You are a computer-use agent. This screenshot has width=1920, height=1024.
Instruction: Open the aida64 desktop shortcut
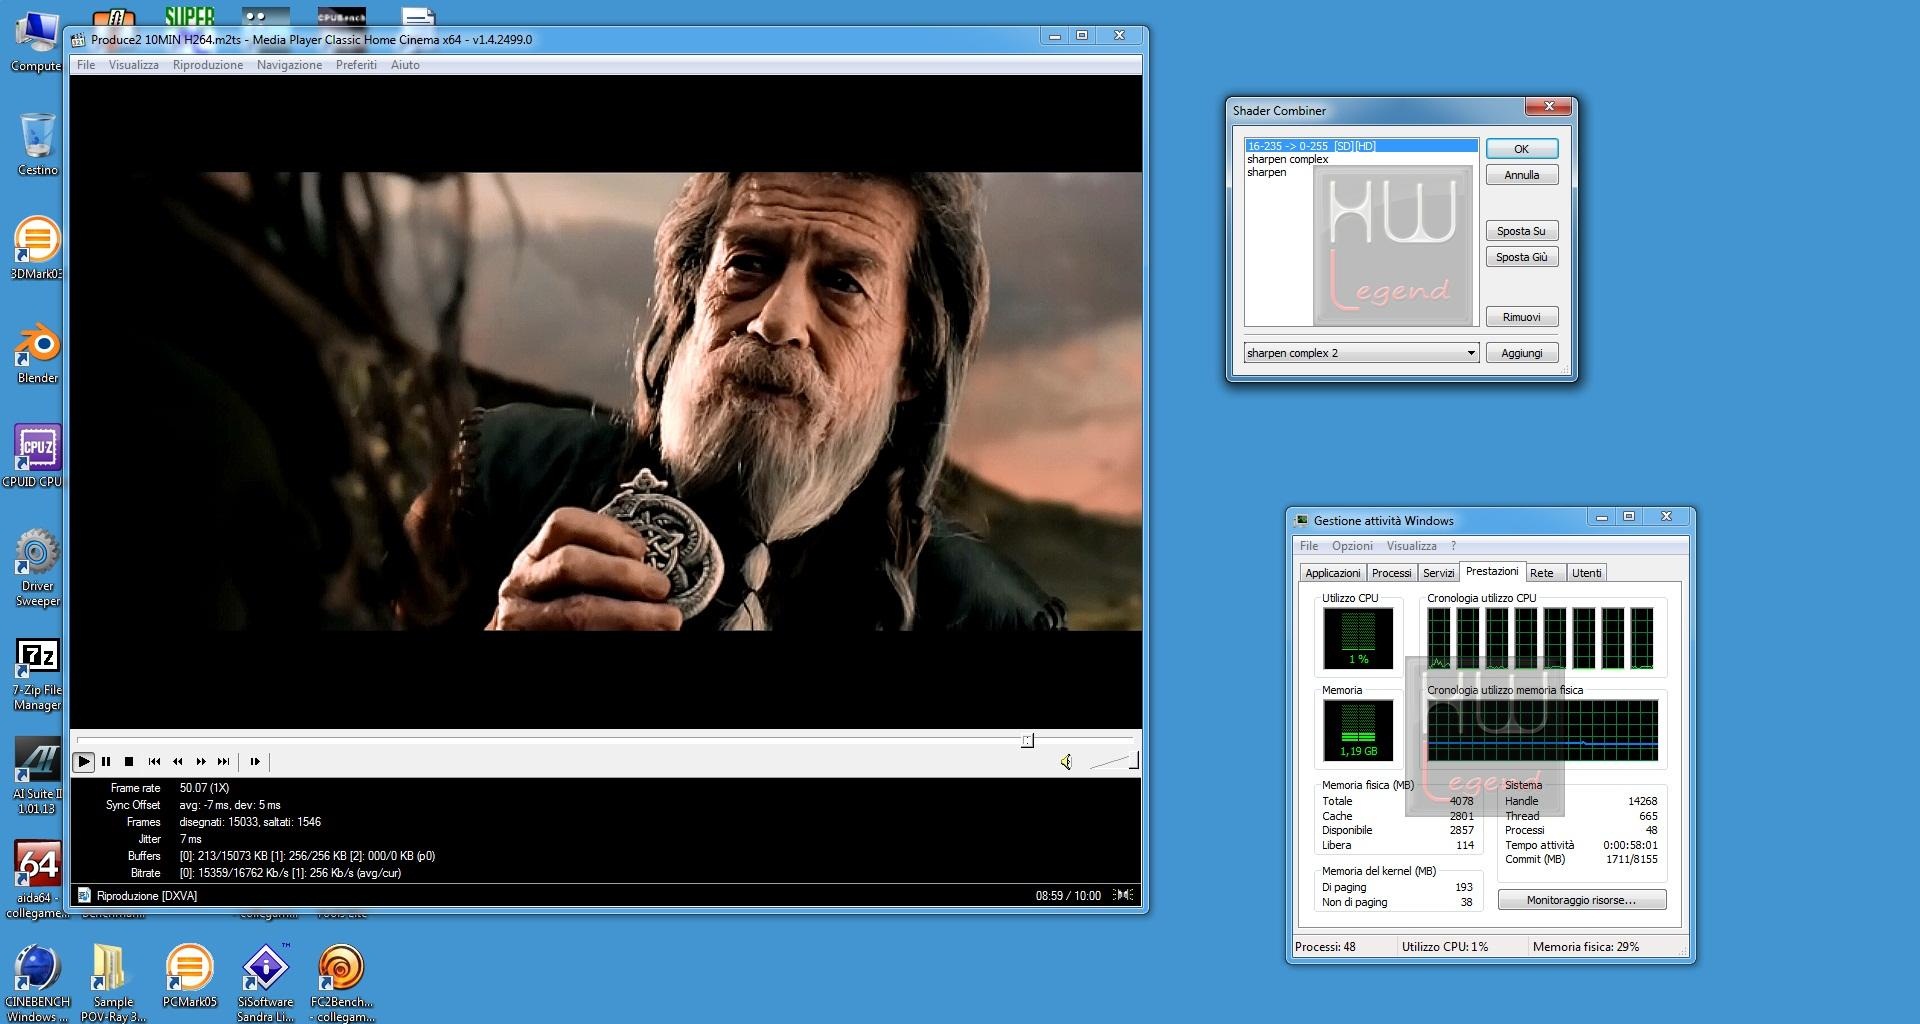coord(38,878)
